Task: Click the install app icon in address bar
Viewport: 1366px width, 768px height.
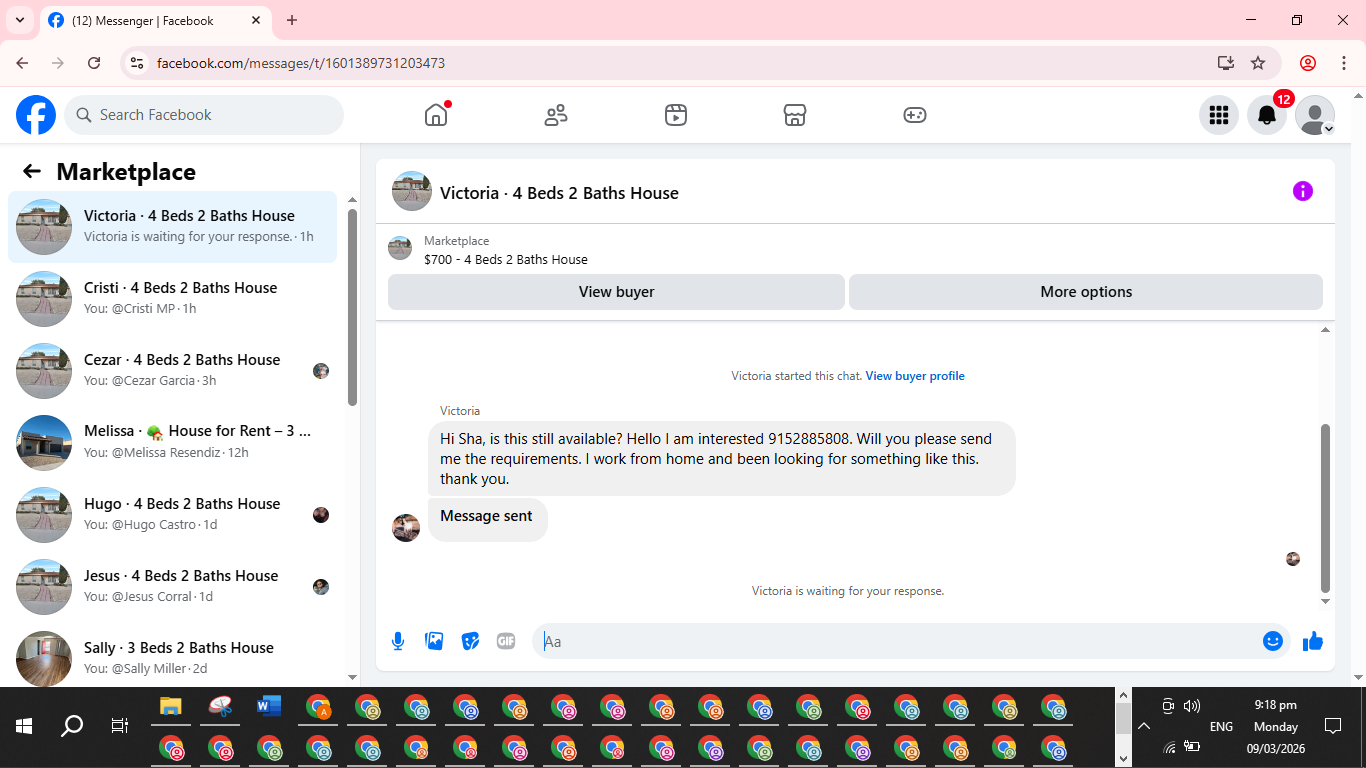Action: click(1226, 63)
